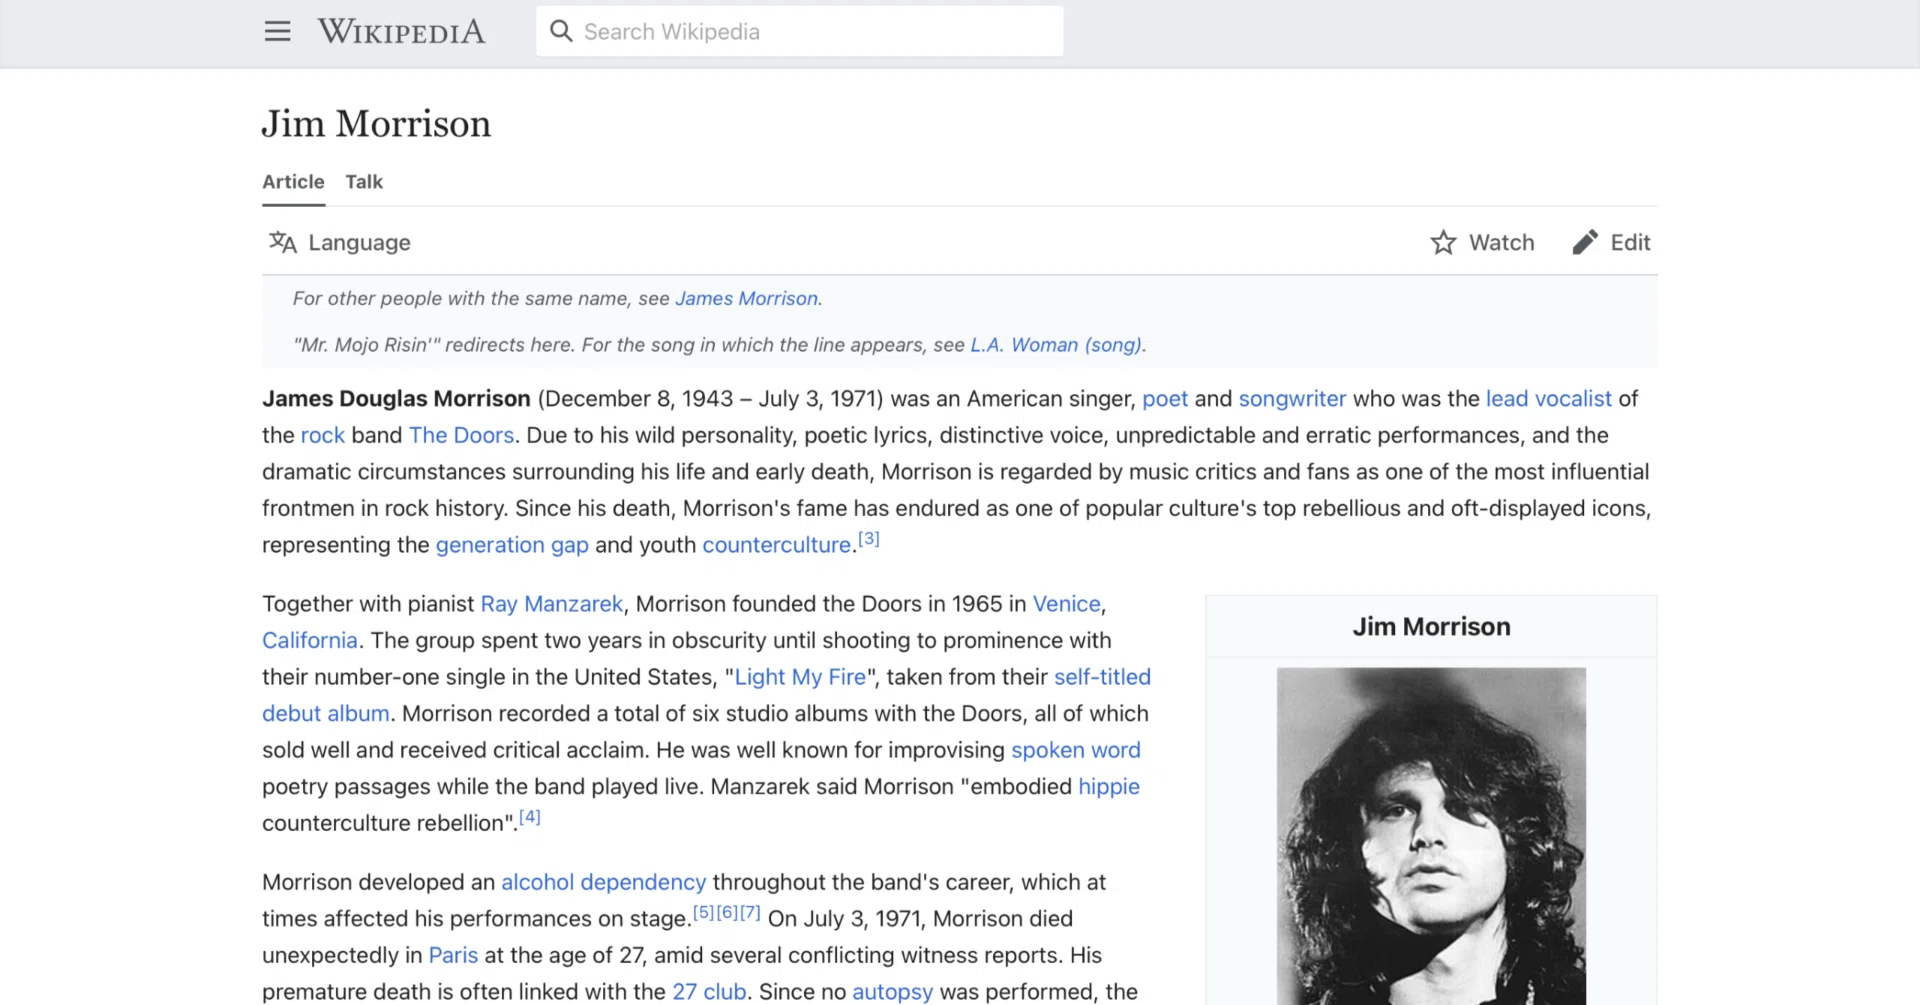Viewport: 1920px width, 1005px height.
Task: Jump to citation [6]
Action: click(727, 913)
